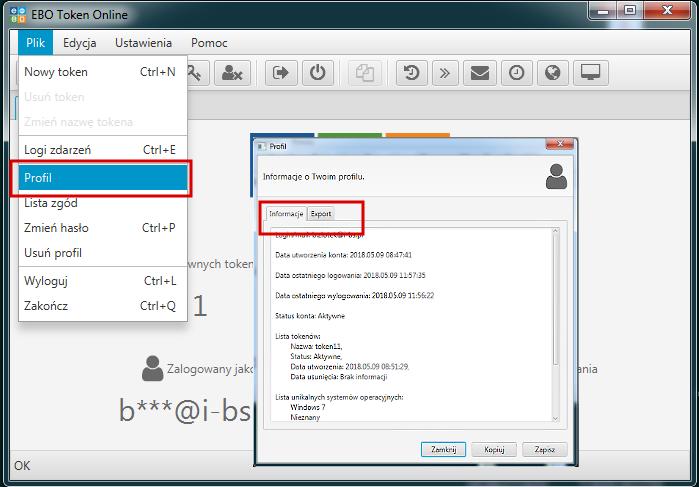This screenshot has width=699, height=487.
Task: Click the 'Nazwa: token11,' line
Action: tap(317, 346)
